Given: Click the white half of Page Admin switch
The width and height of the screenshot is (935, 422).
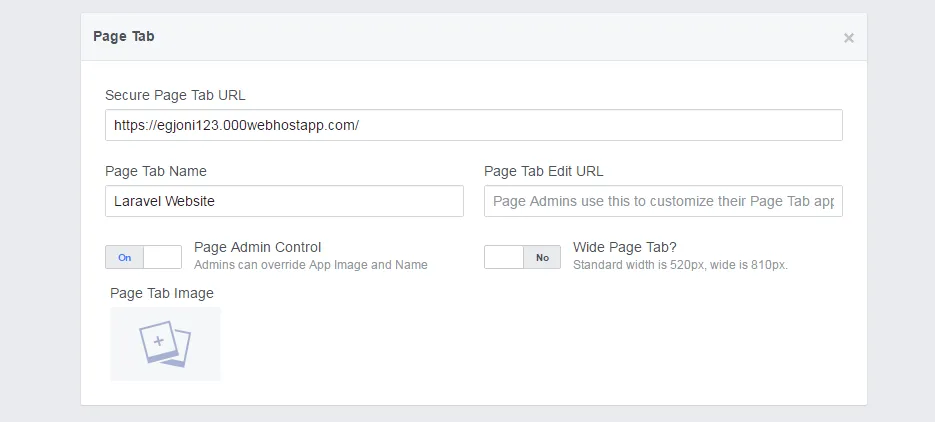Looking at the screenshot, I should click(162, 257).
